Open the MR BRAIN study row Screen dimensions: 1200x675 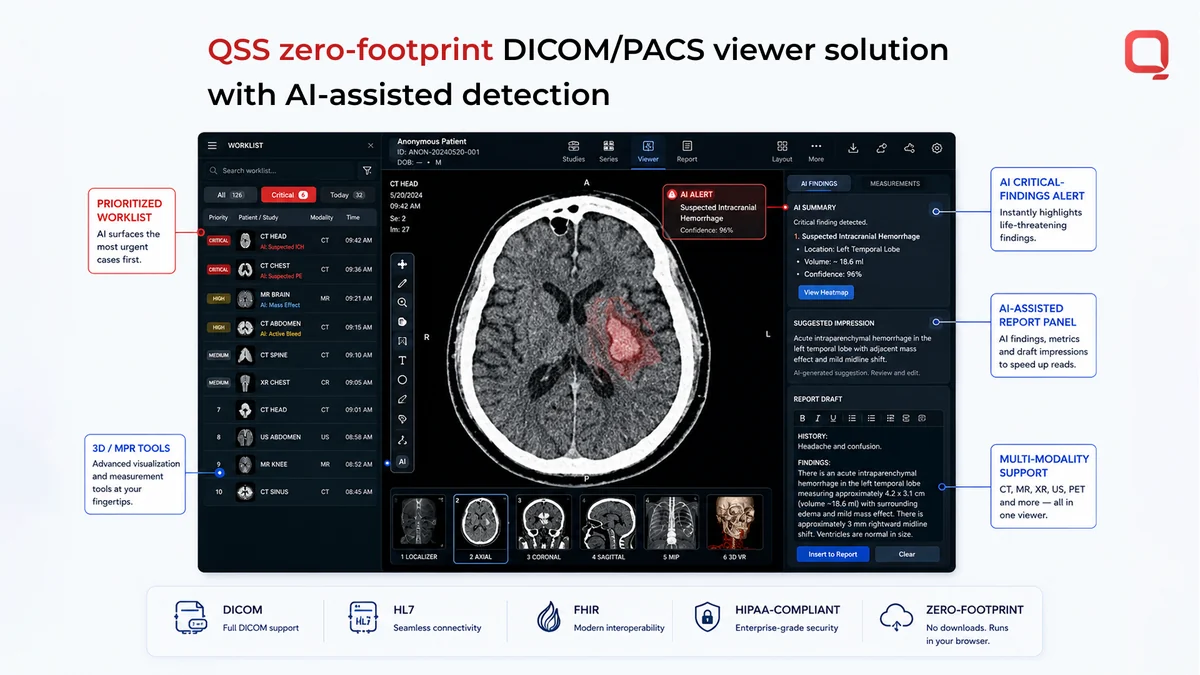tap(289, 299)
